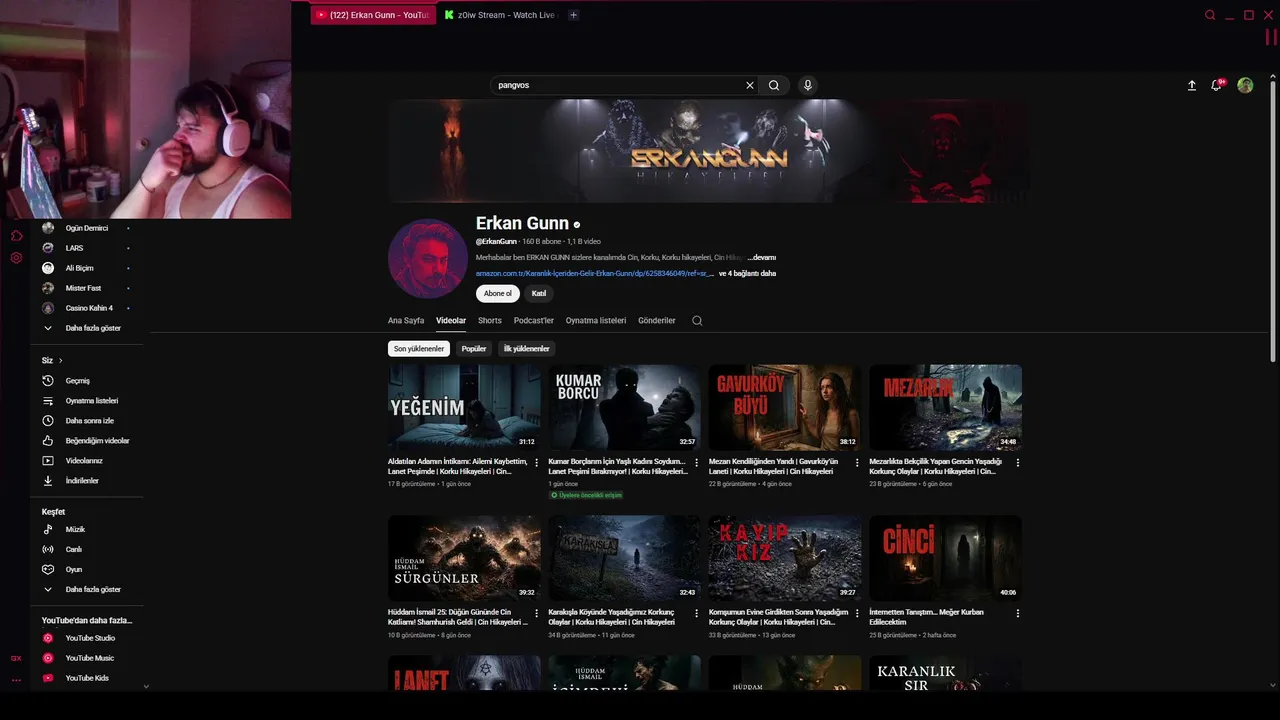Screen dimensions: 1280x720
Task: Open Opera GX extensions cube icon in sidebar
Action: (16, 236)
